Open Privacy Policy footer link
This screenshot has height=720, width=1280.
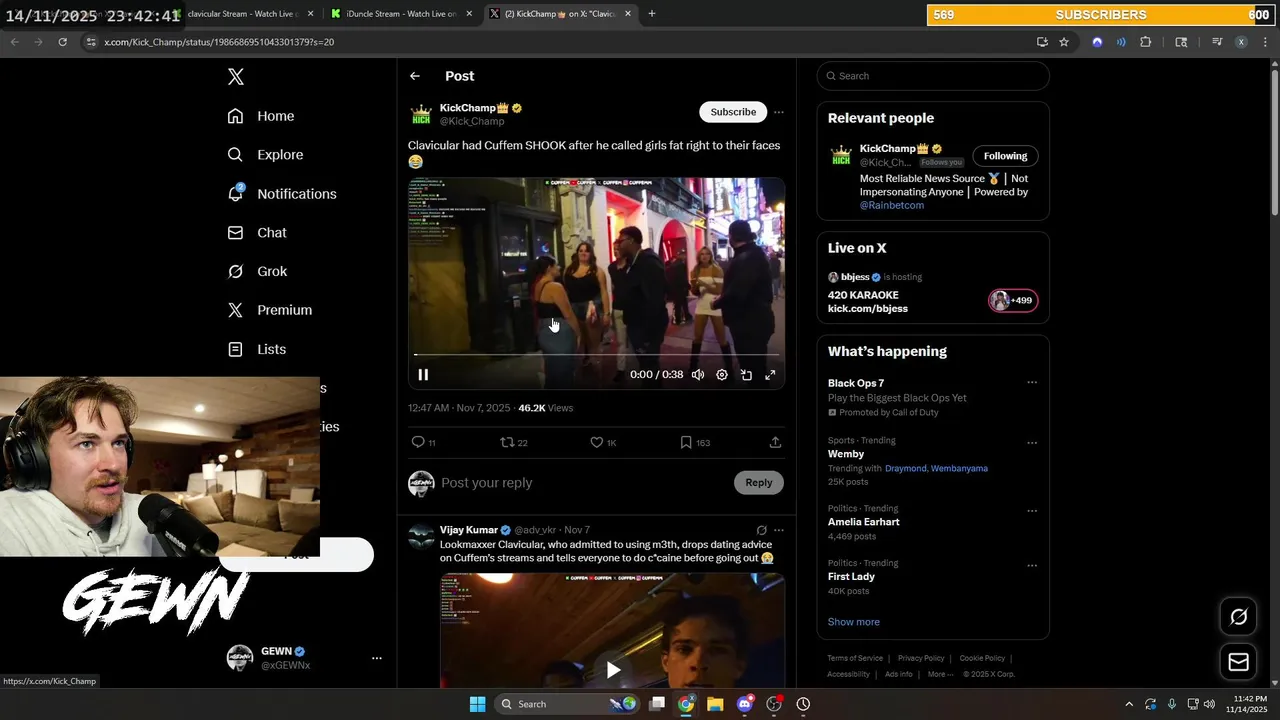pos(921,658)
